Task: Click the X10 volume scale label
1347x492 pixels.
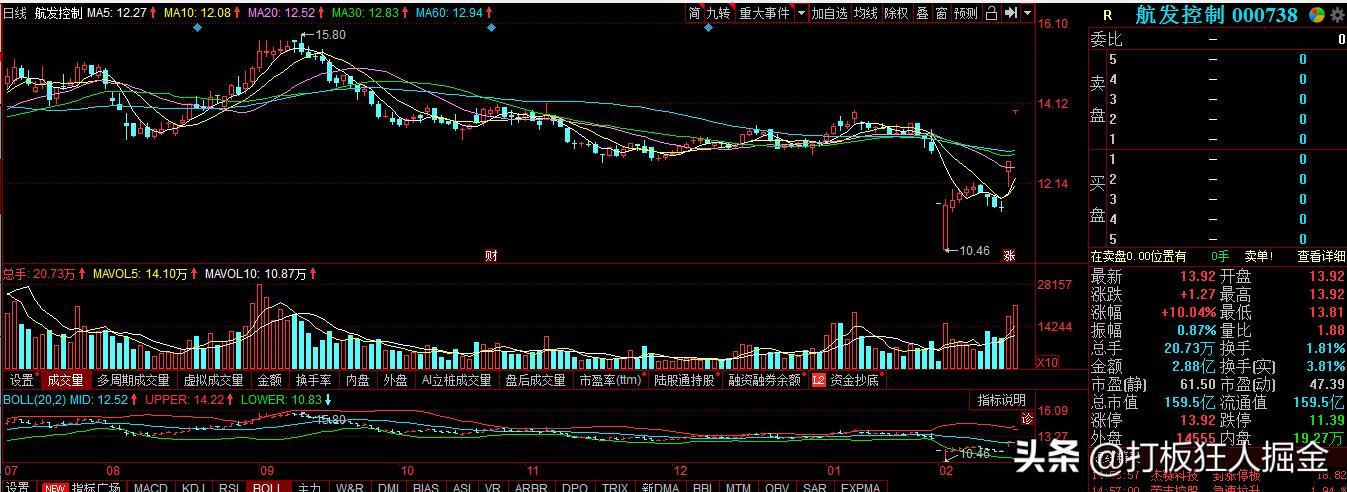Action: click(1047, 362)
